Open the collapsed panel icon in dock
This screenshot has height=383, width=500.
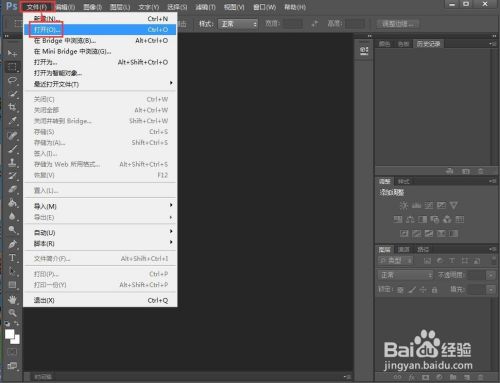364,51
